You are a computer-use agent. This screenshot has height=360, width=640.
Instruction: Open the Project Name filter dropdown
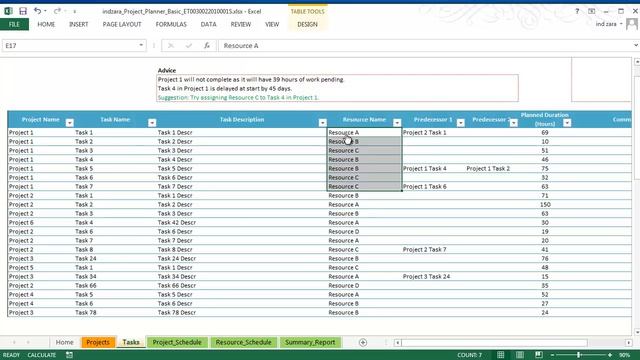tap(70, 122)
